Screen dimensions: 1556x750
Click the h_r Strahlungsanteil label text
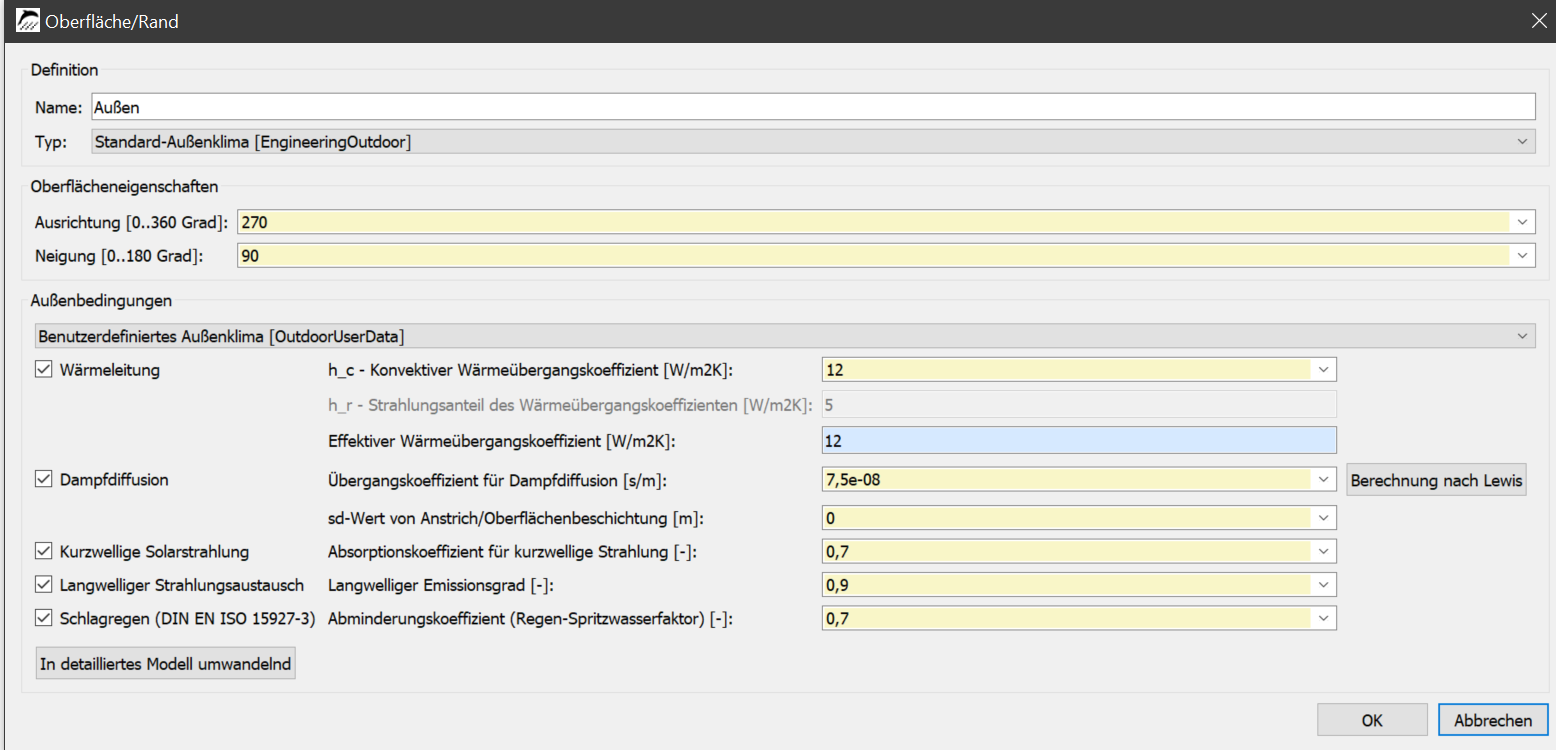point(570,404)
